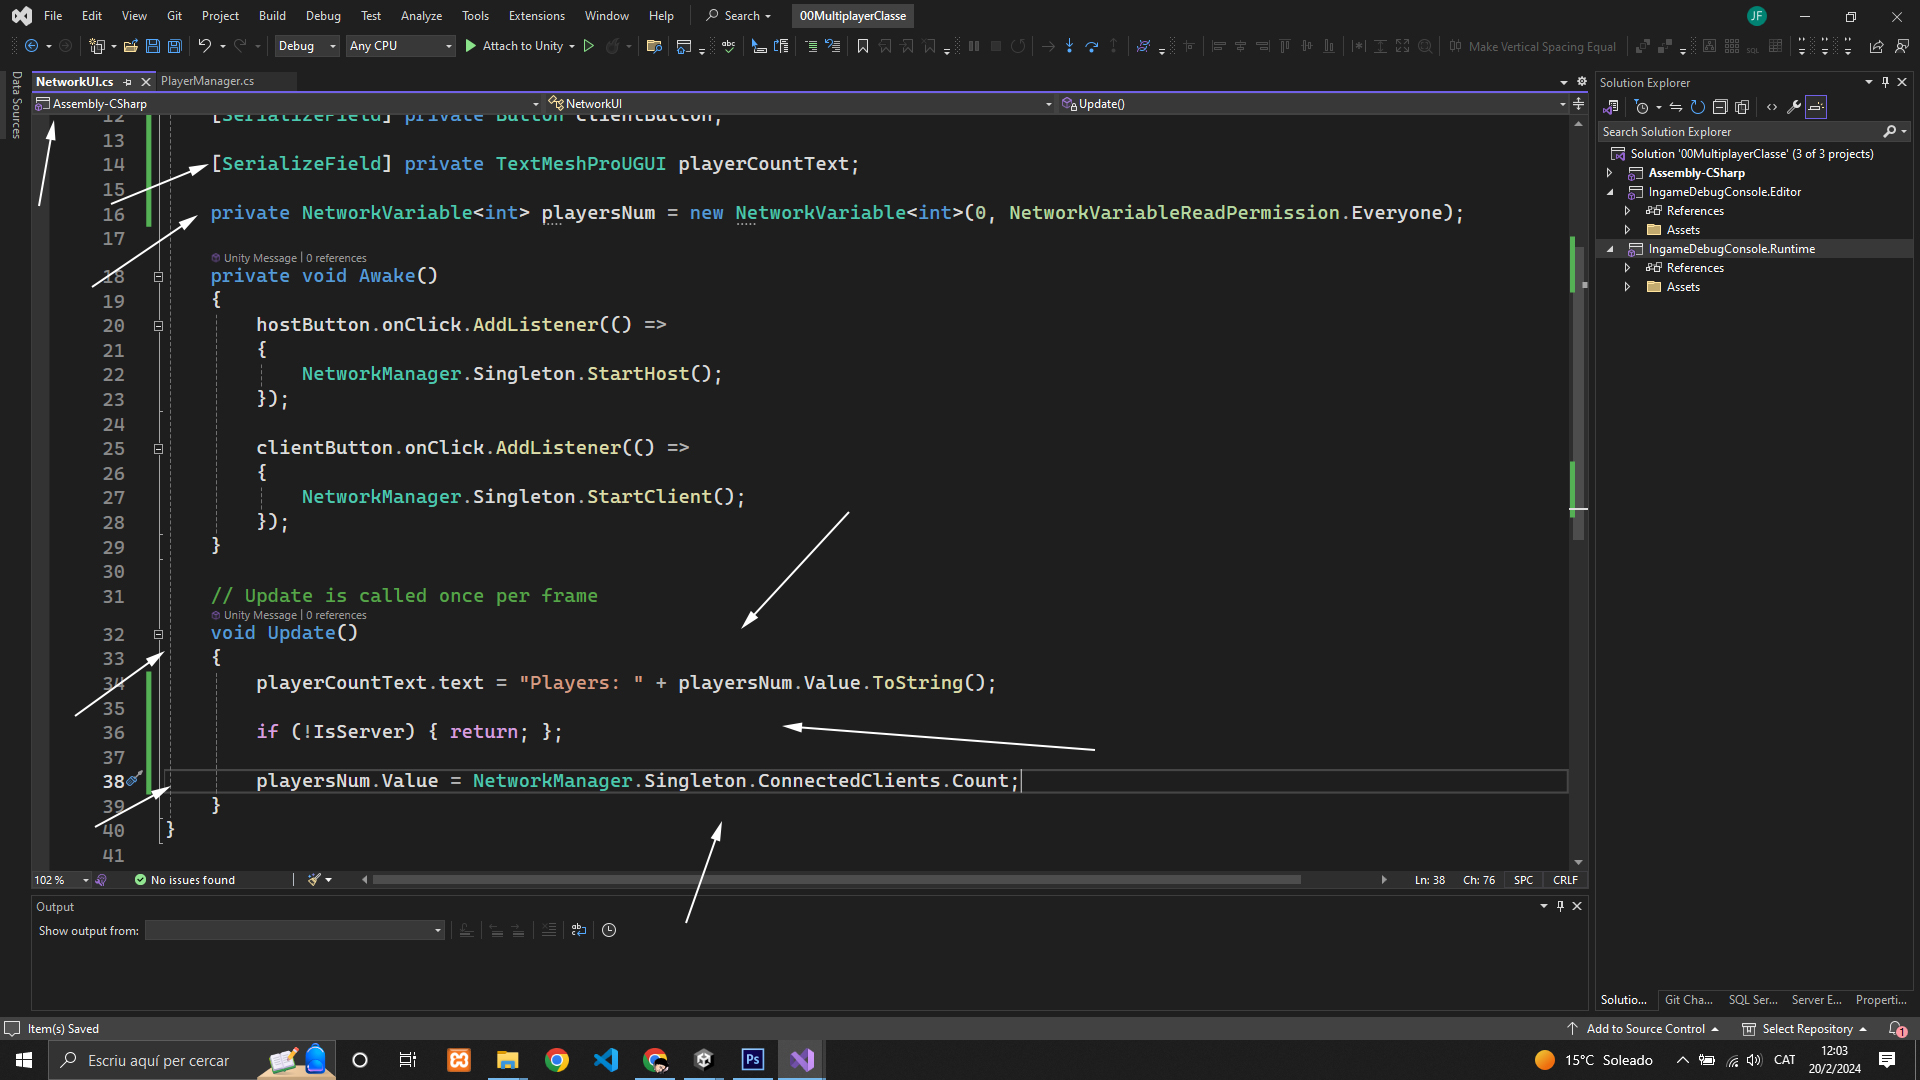This screenshot has height=1080, width=1920.
Task: Expand the Assembly-CSharp project node
Action: [x=1610, y=173]
